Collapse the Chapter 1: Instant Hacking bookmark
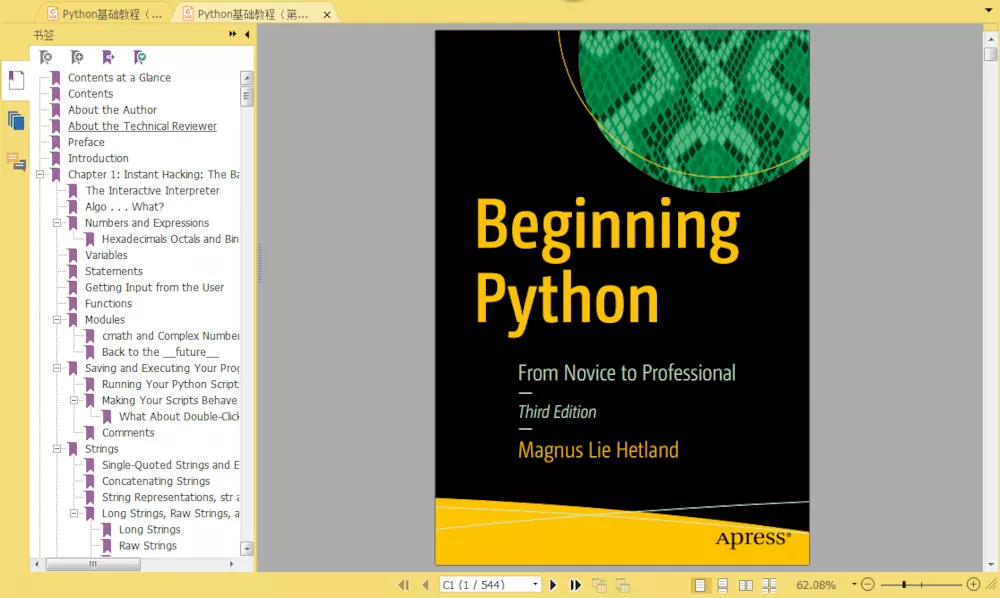The image size is (1000, 598). pyautogui.click(x=40, y=174)
